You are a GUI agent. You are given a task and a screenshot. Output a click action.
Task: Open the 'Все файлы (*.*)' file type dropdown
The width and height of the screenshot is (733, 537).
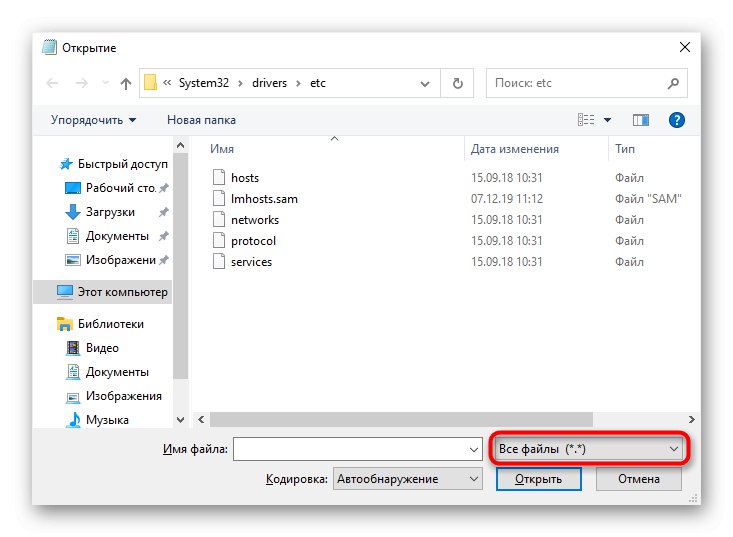click(x=589, y=449)
